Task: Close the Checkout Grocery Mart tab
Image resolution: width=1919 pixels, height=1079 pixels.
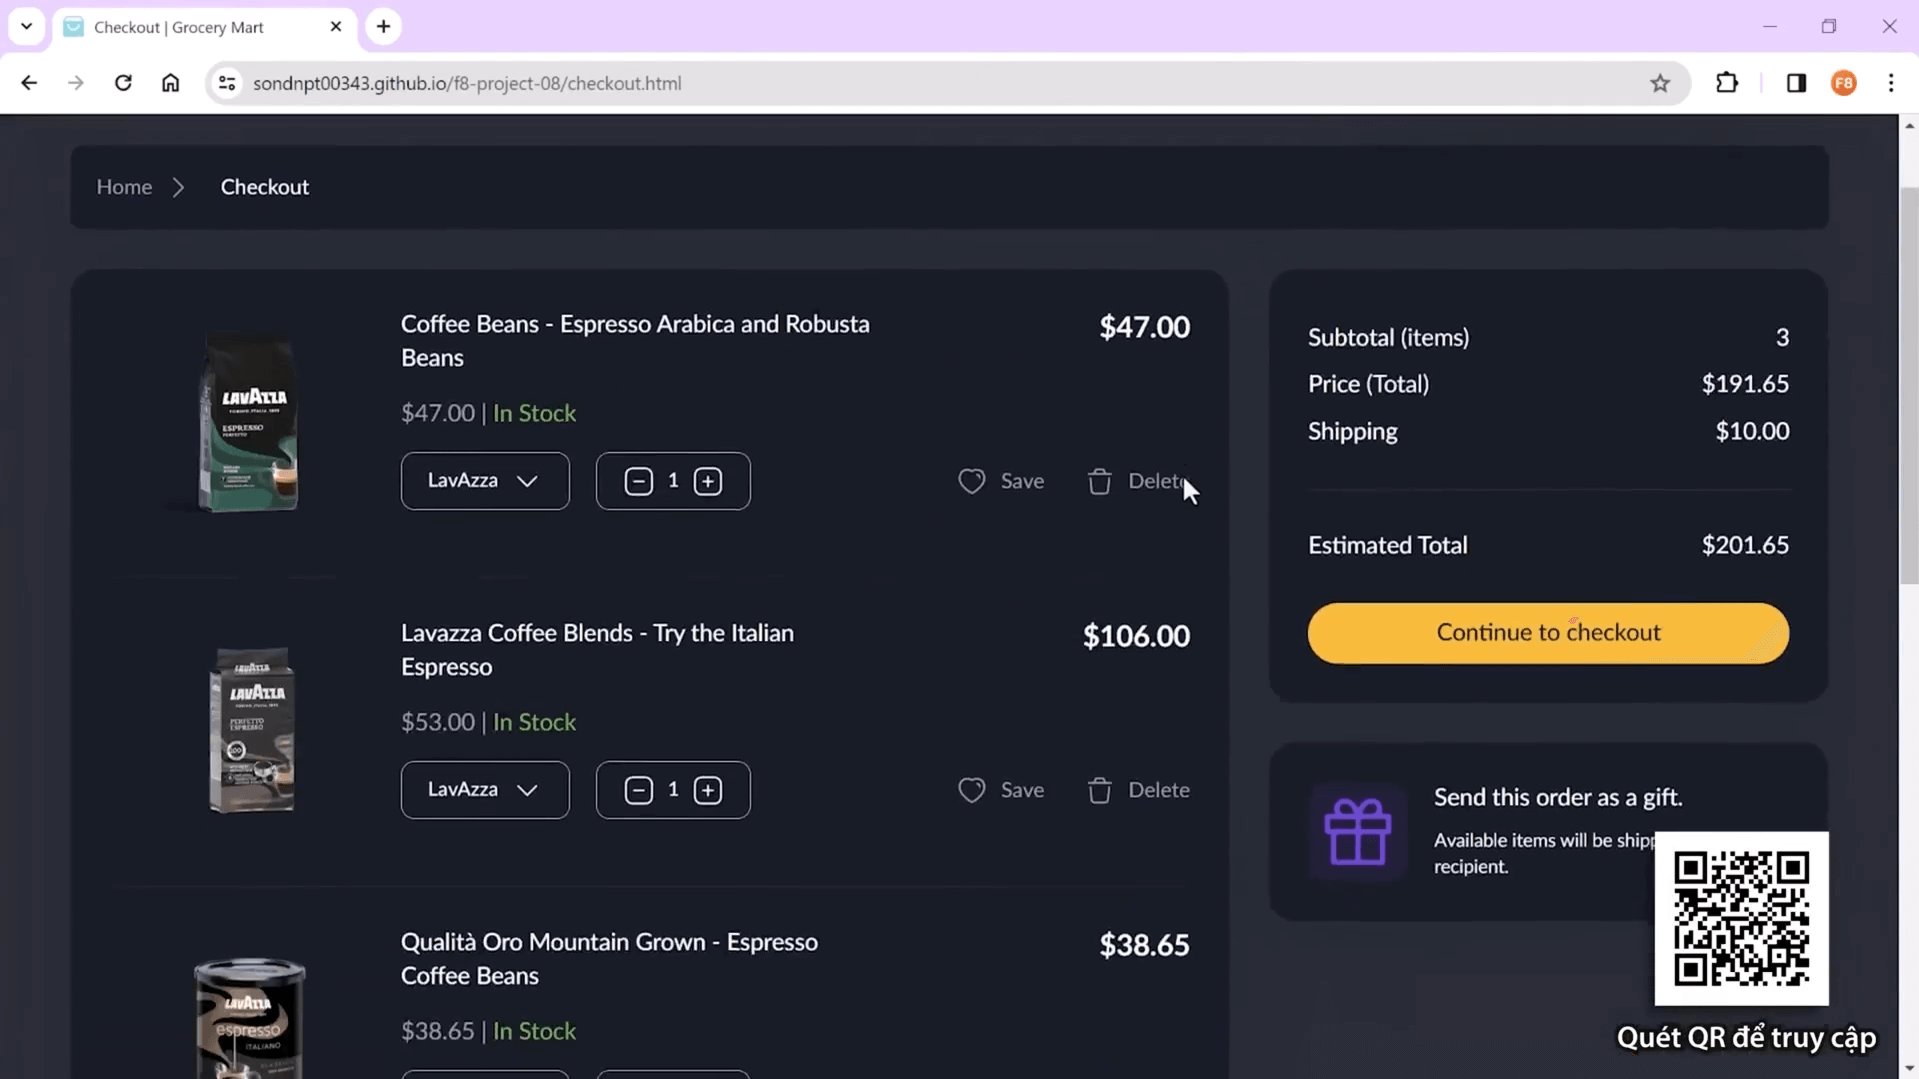Action: (336, 27)
